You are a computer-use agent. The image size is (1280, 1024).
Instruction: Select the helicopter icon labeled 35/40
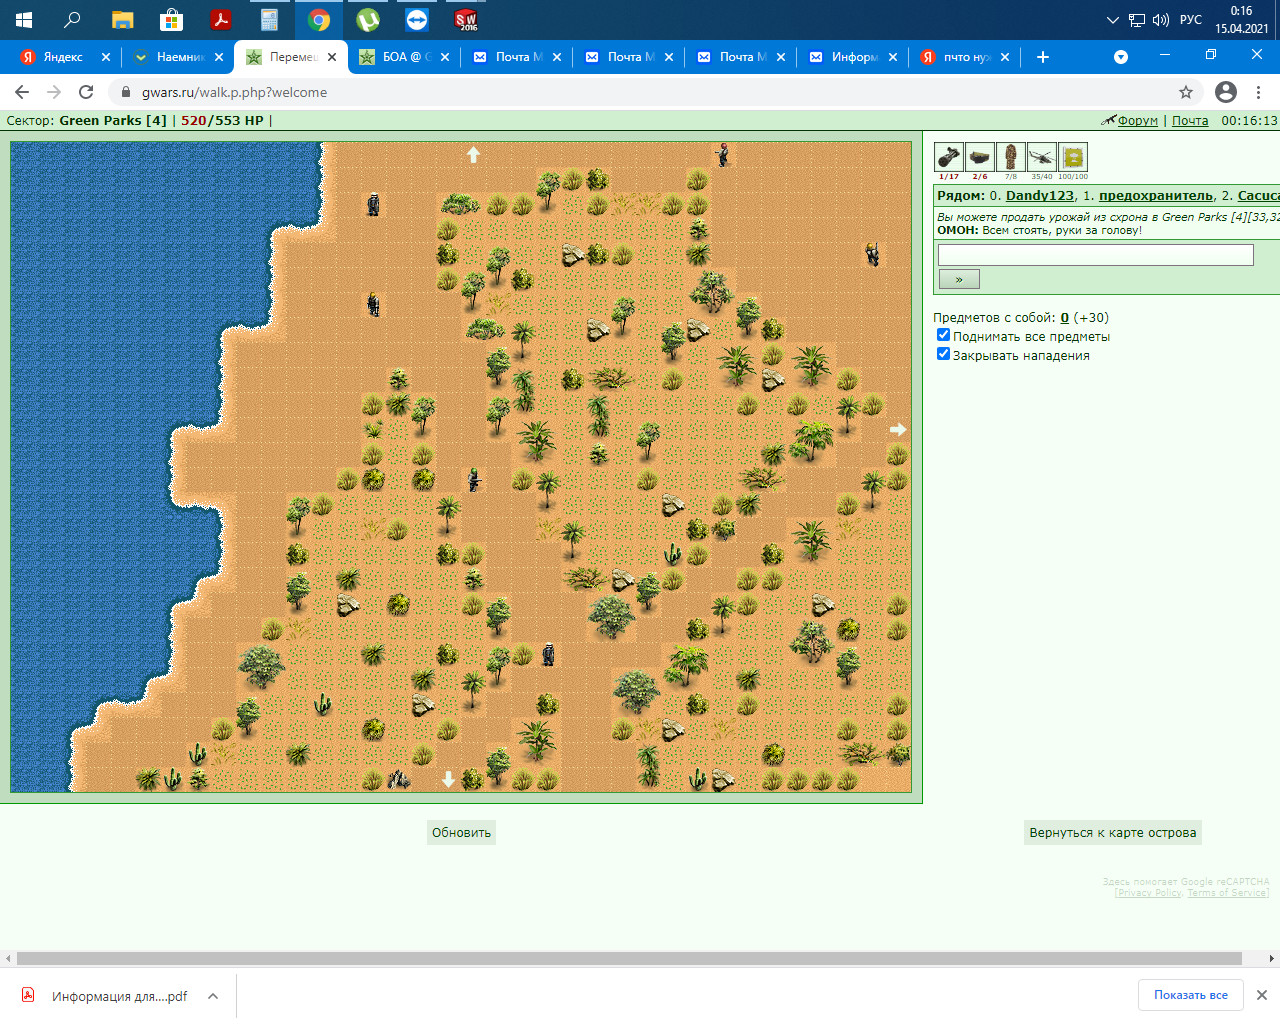pos(1042,157)
